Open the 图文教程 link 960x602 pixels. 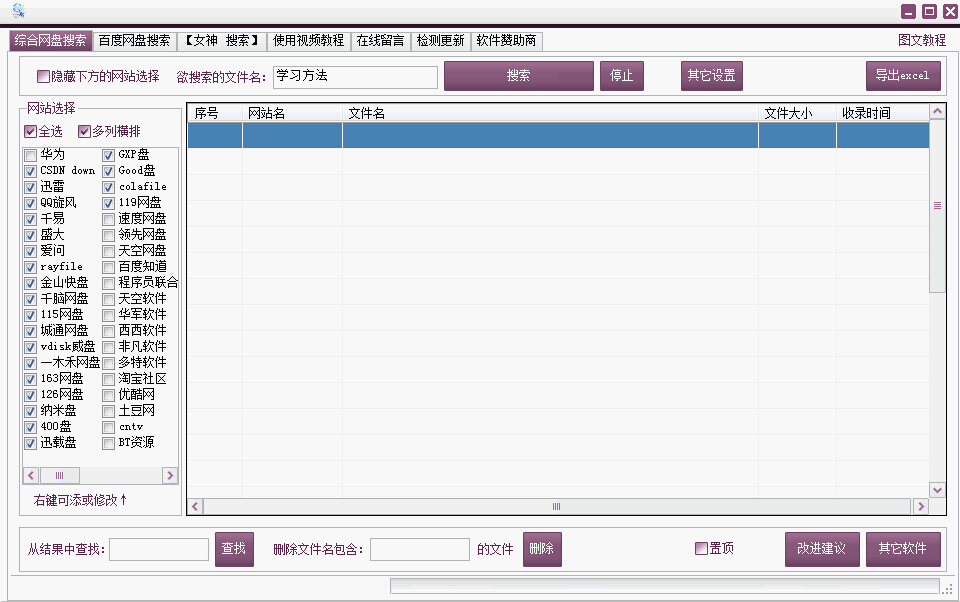pyautogui.click(x=921, y=41)
